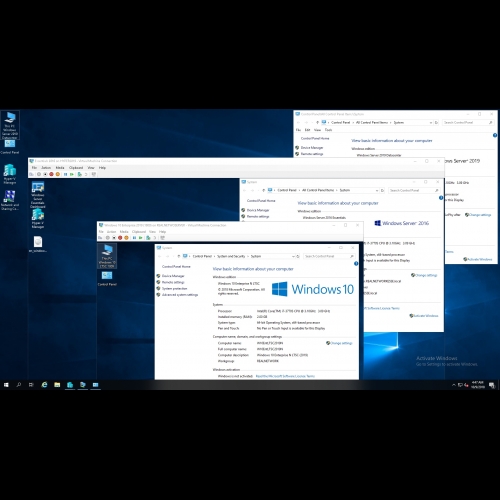This screenshot has height=500, width=500.
Task: Click orange Save button in Essentials VM toolbar
Action: pos(58,174)
